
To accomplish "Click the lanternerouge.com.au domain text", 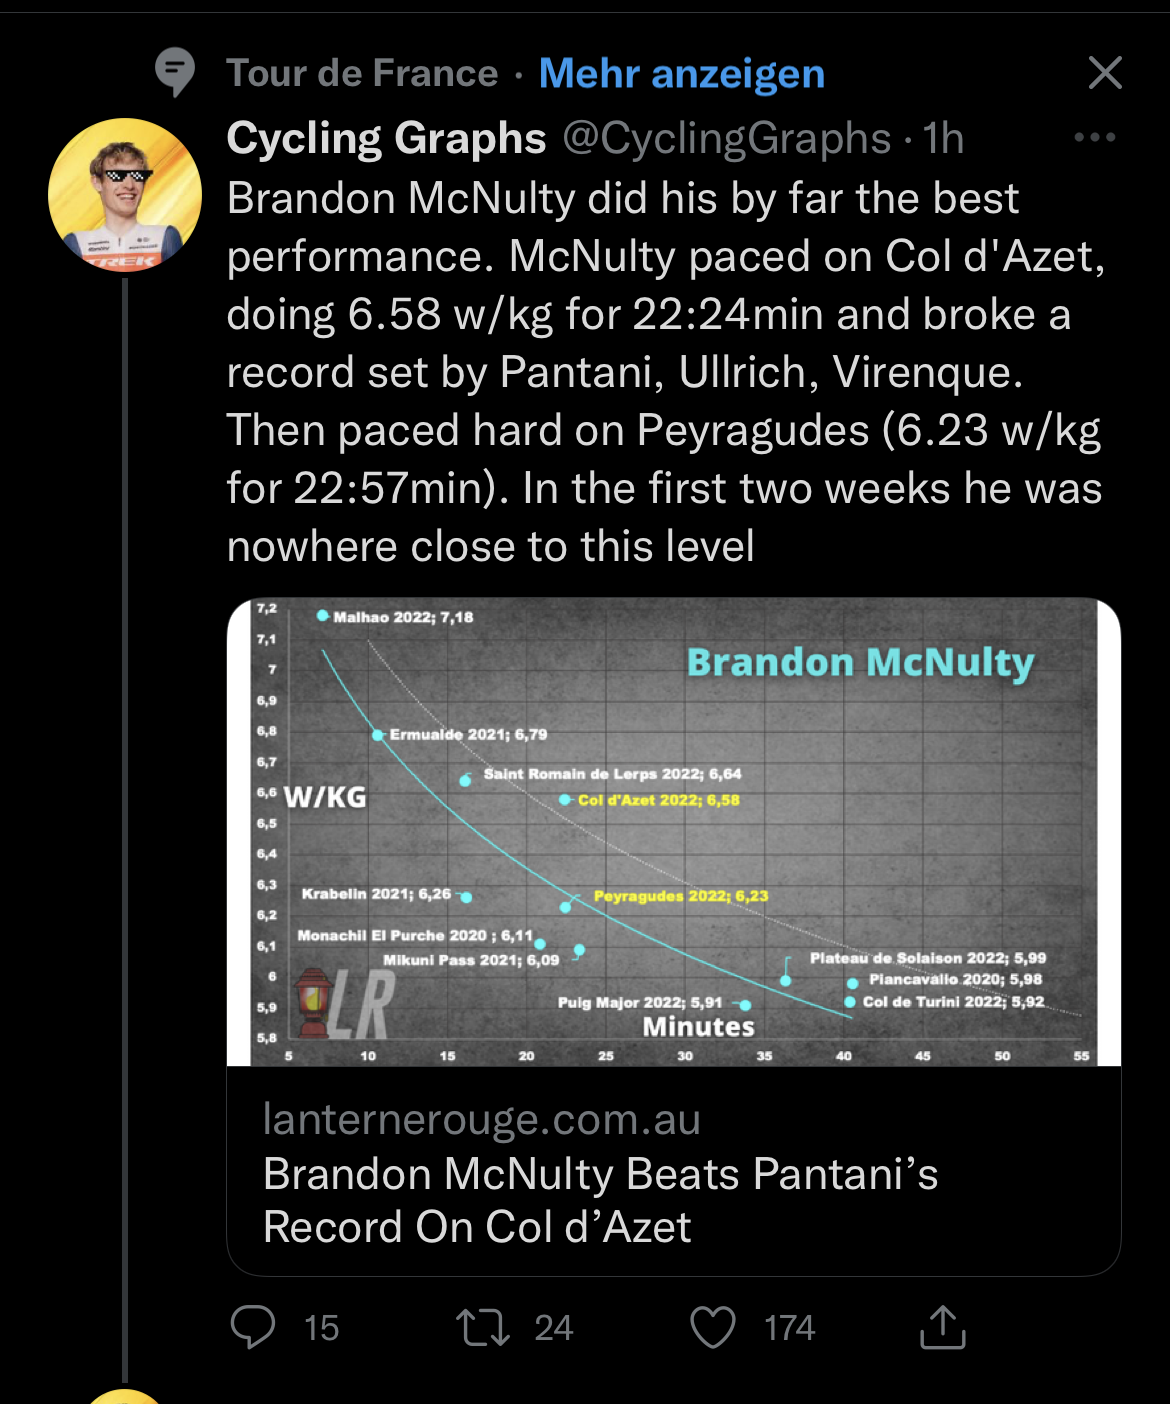I will 481,1119.
